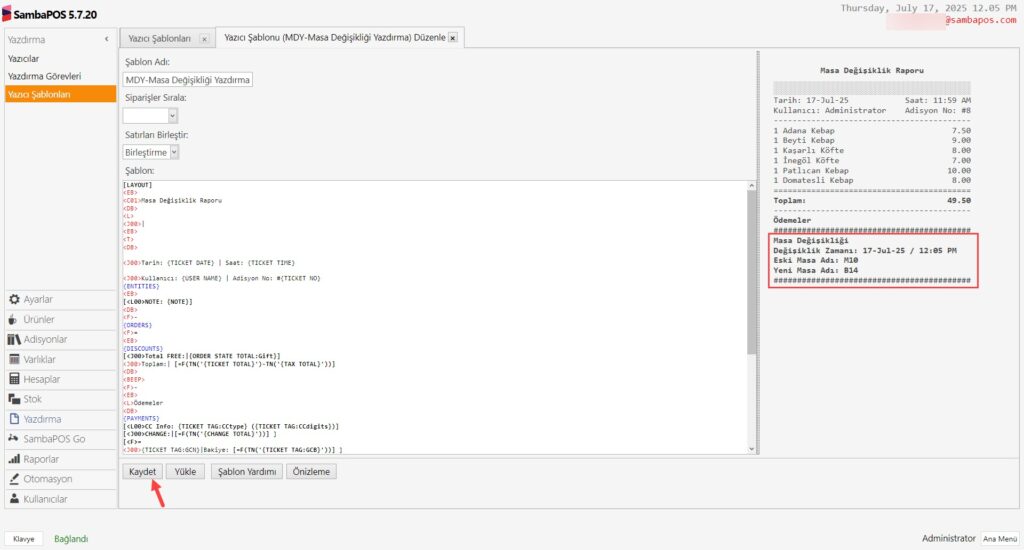
Task: Select Yazıcı Şablonları in the side menu
Action: coord(60,94)
